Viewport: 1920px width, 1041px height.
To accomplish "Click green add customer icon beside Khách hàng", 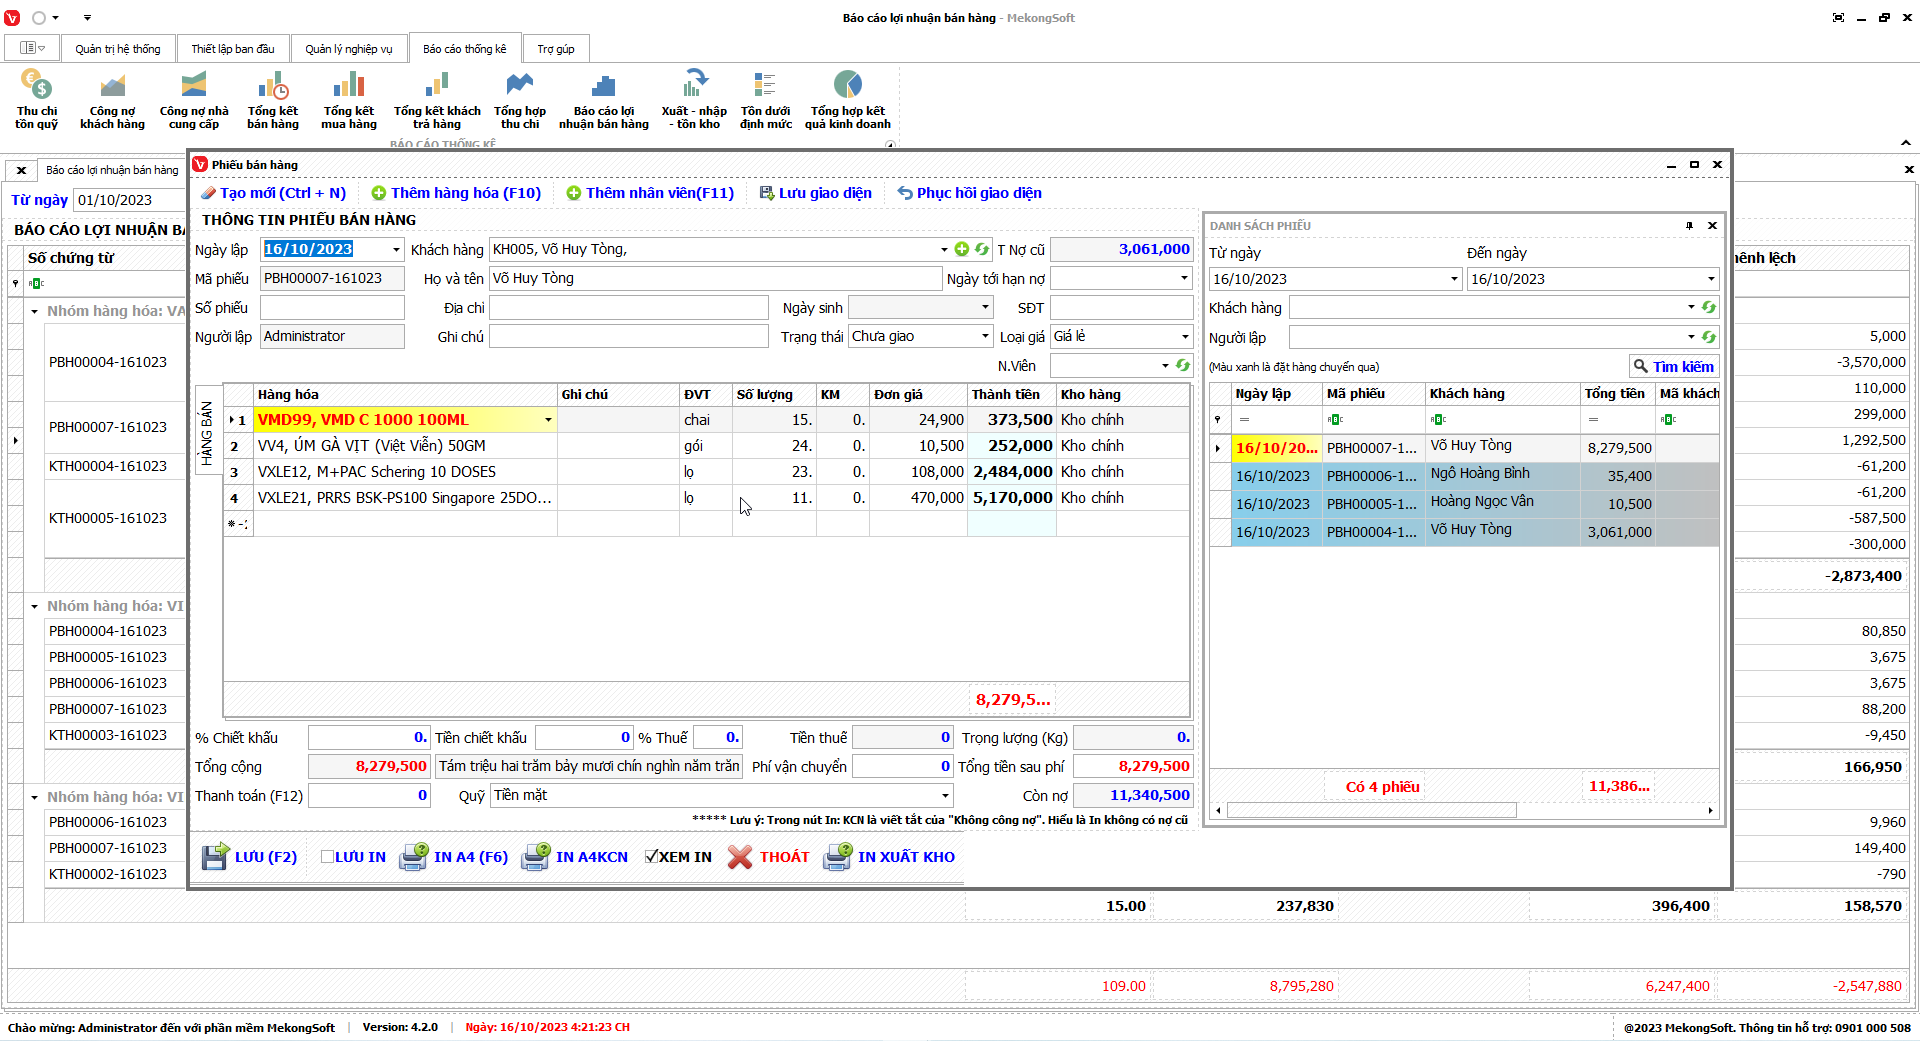I will [962, 250].
